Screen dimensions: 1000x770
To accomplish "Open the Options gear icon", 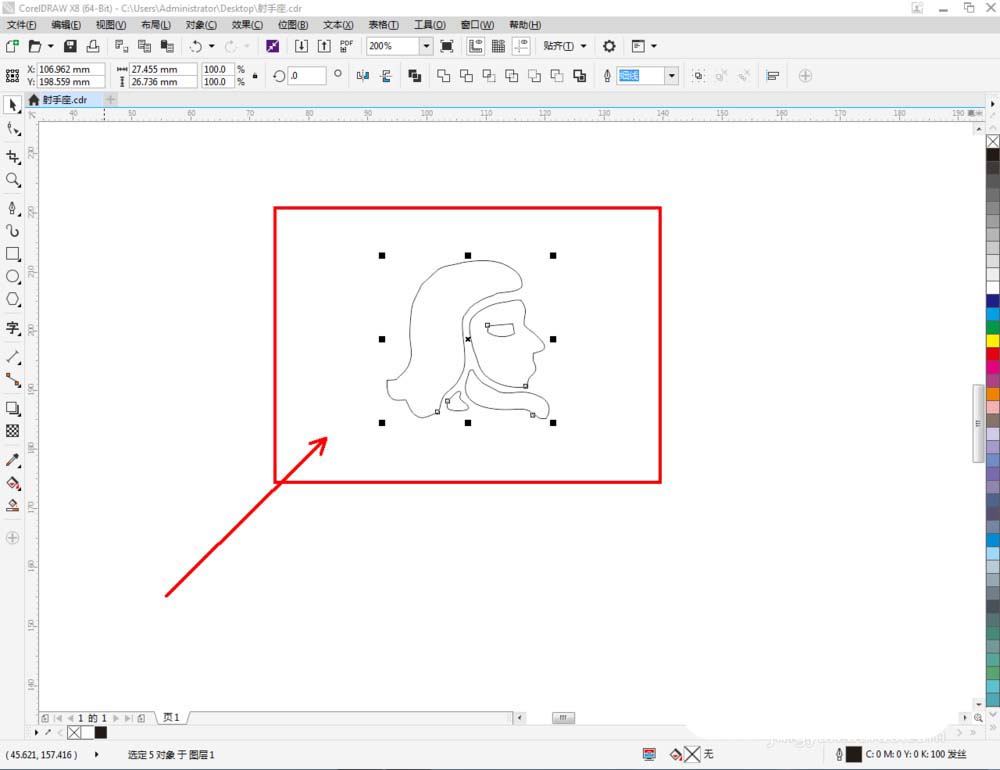I will click(609, 46).
